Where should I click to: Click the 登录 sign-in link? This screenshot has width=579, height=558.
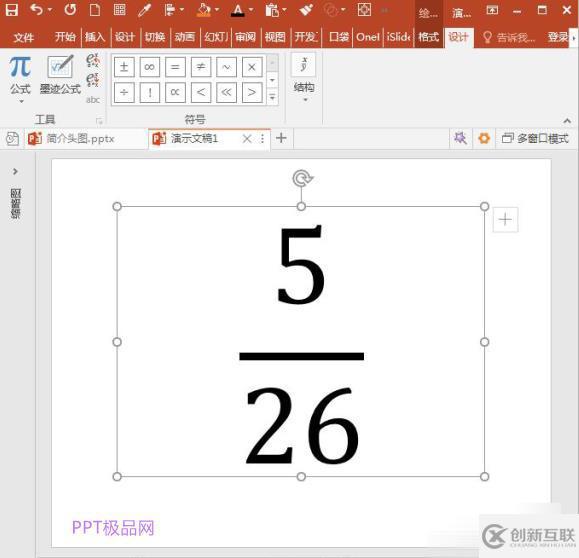[x=558, y=37]
